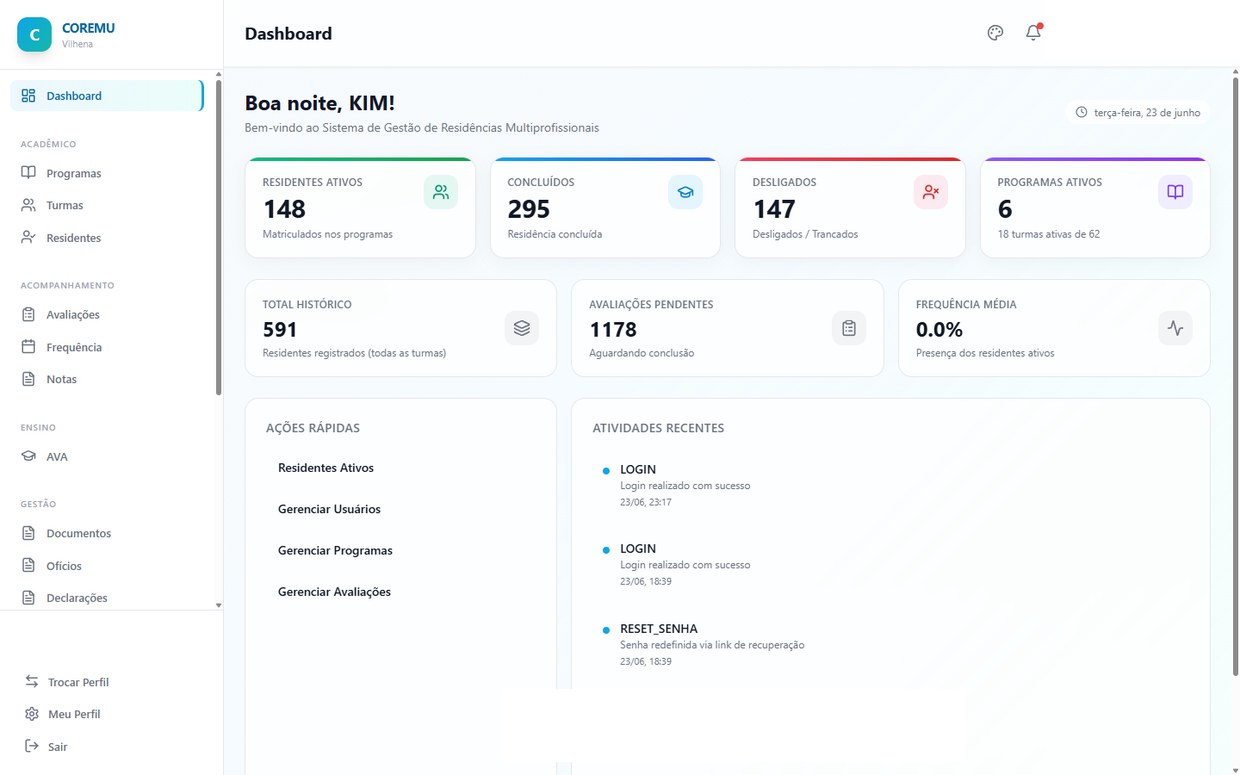This screenshot has height=775, width=1240.
Task: Open Documentos menu item
Action: tap(107, 533)
